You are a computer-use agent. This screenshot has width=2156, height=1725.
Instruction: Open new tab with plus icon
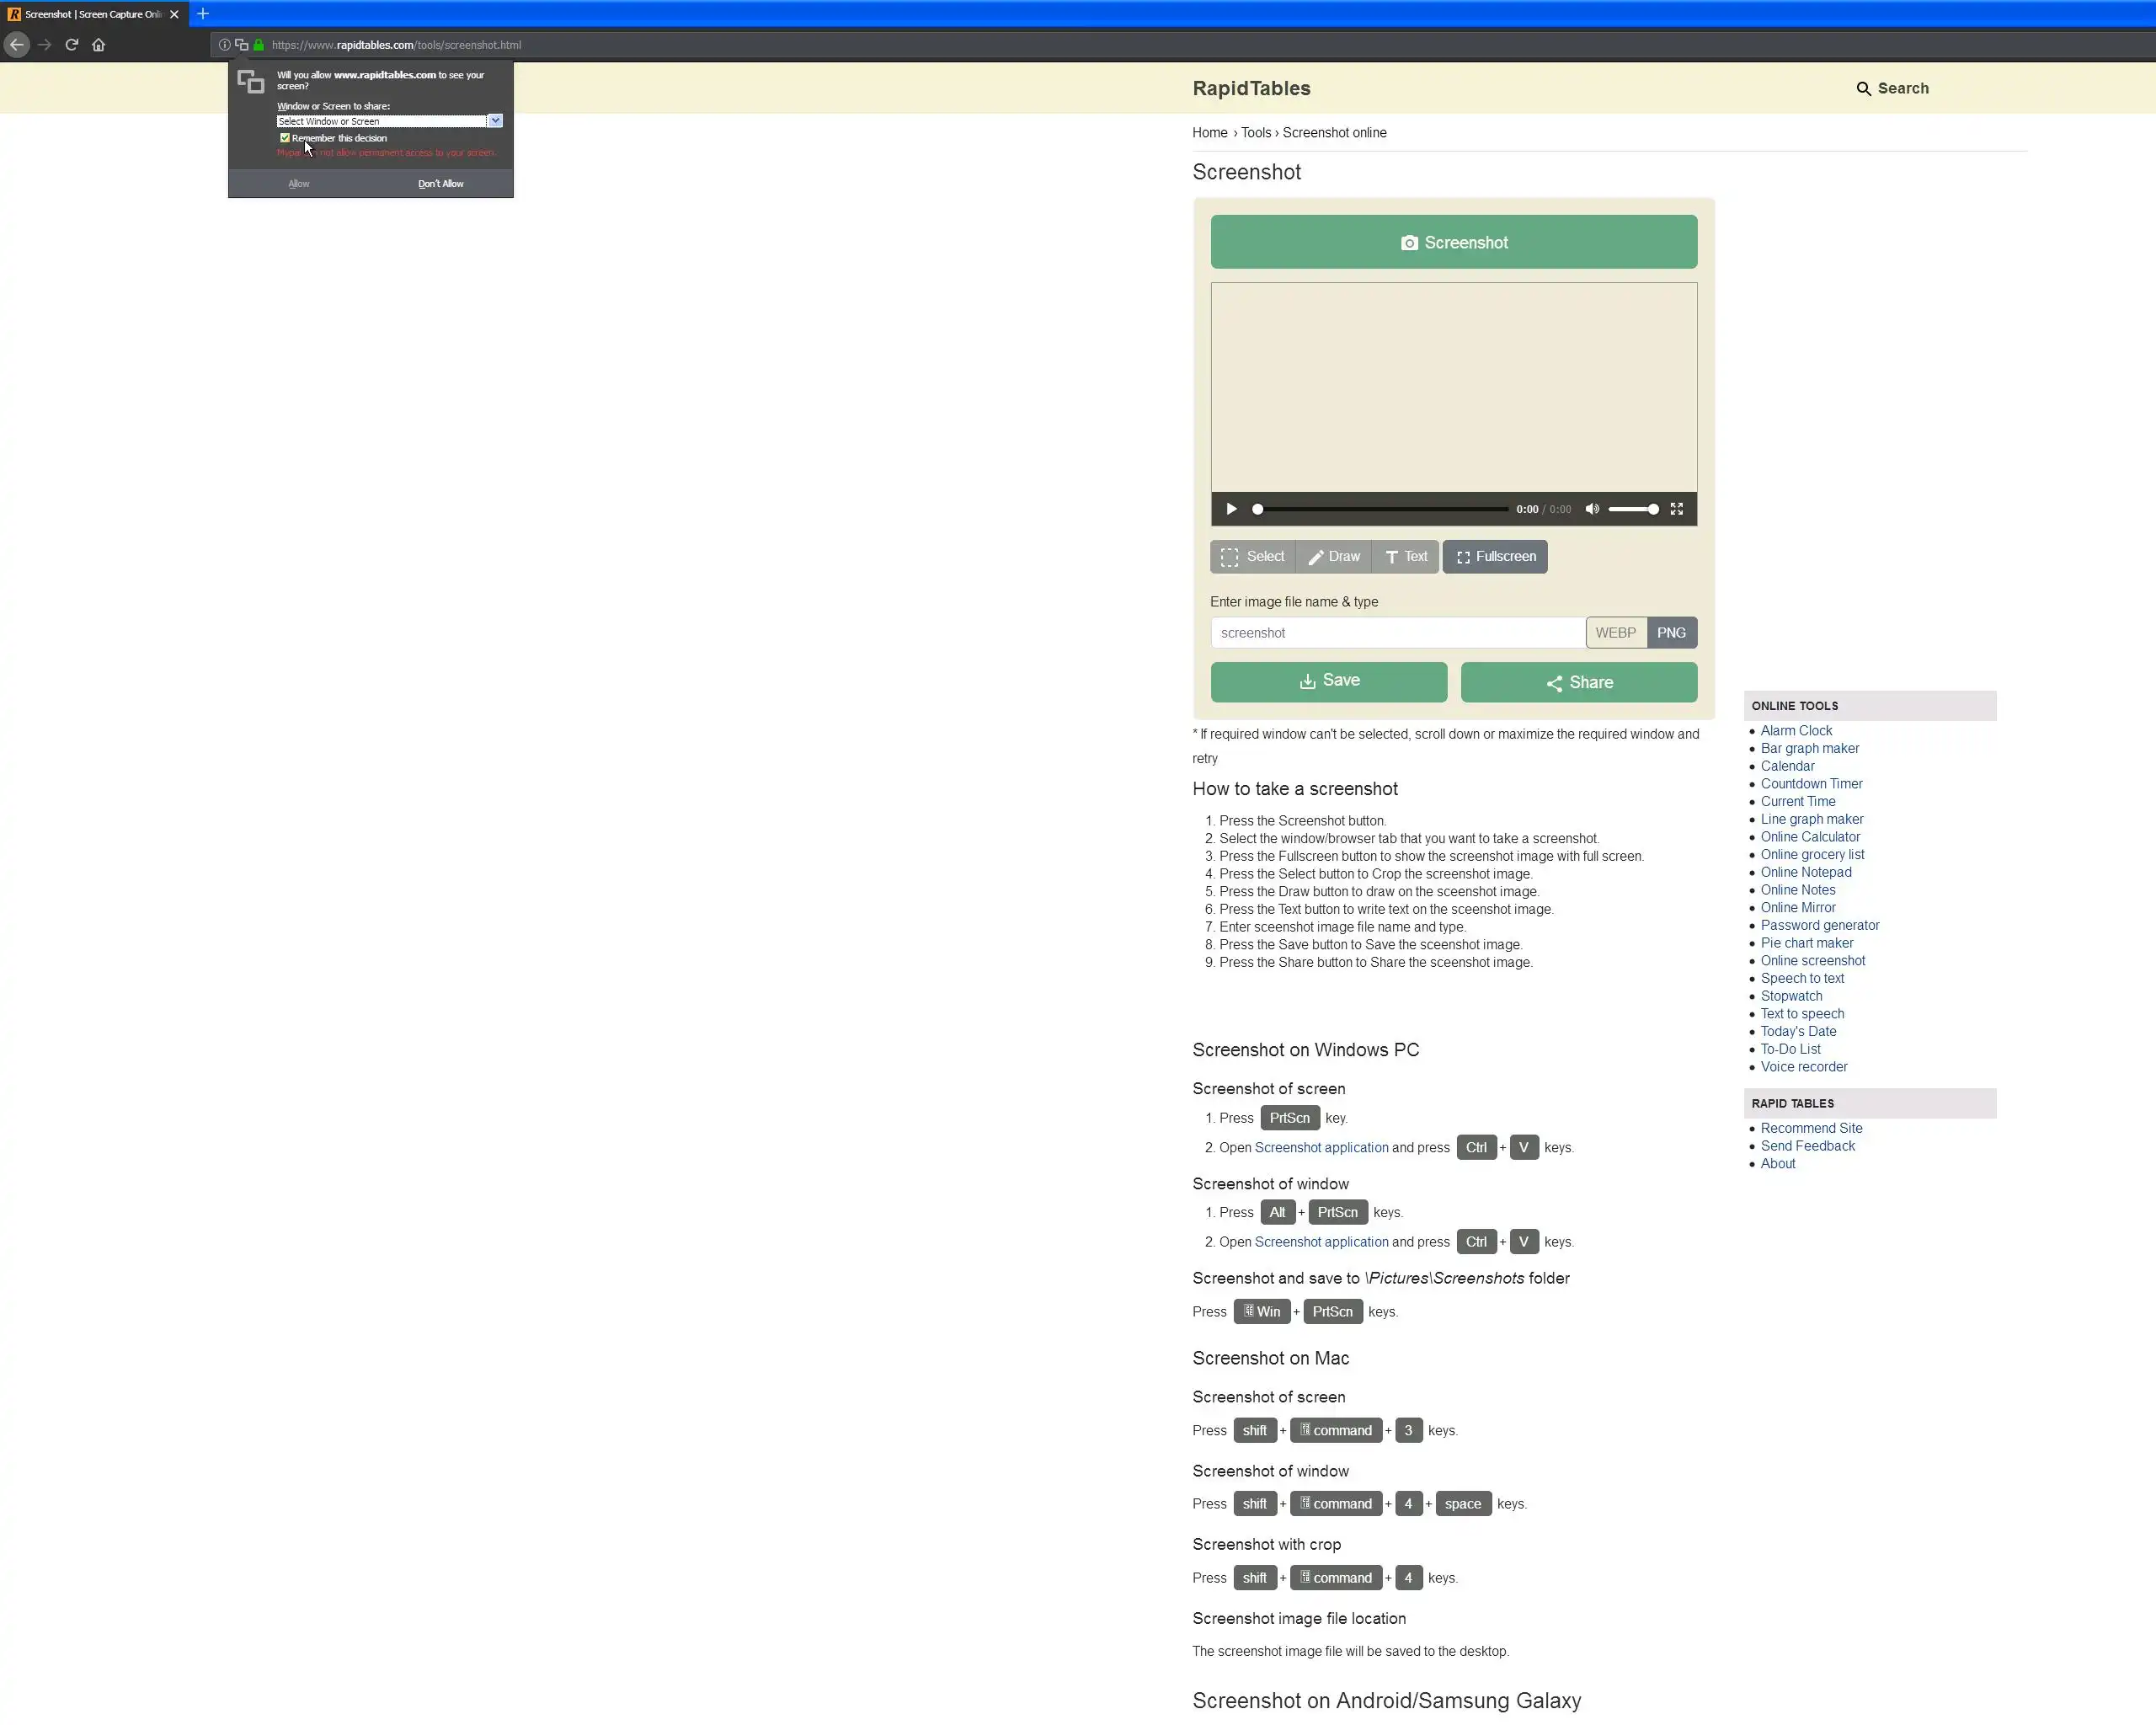point(203,14)
